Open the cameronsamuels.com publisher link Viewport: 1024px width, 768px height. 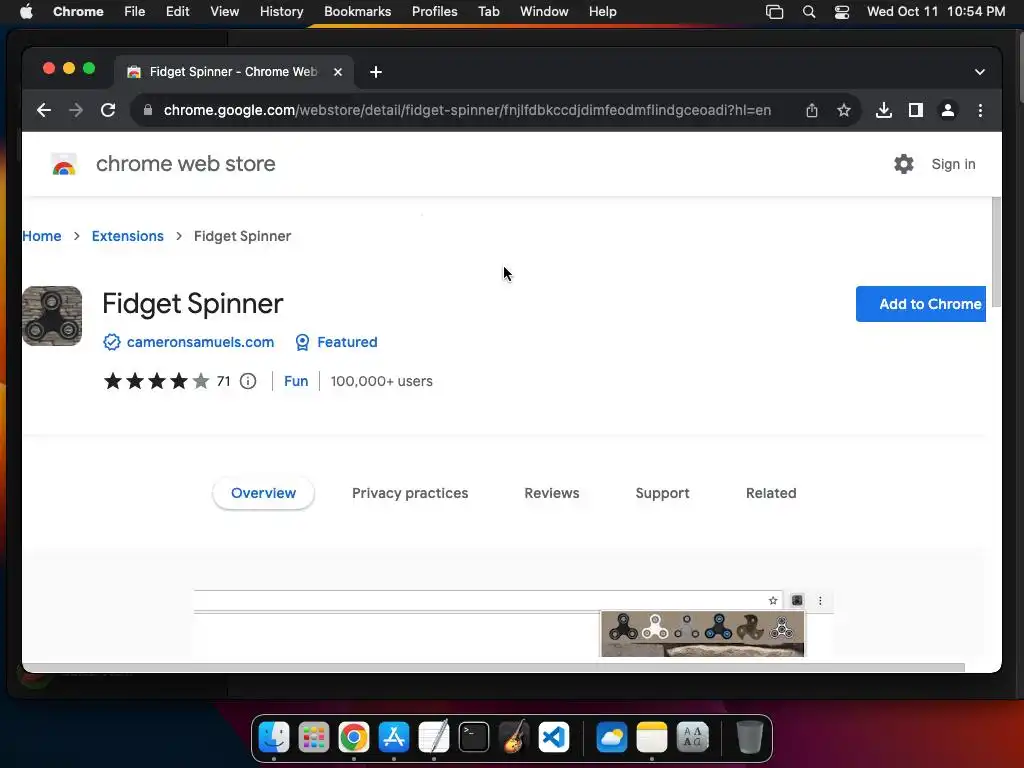coord(200,342)
